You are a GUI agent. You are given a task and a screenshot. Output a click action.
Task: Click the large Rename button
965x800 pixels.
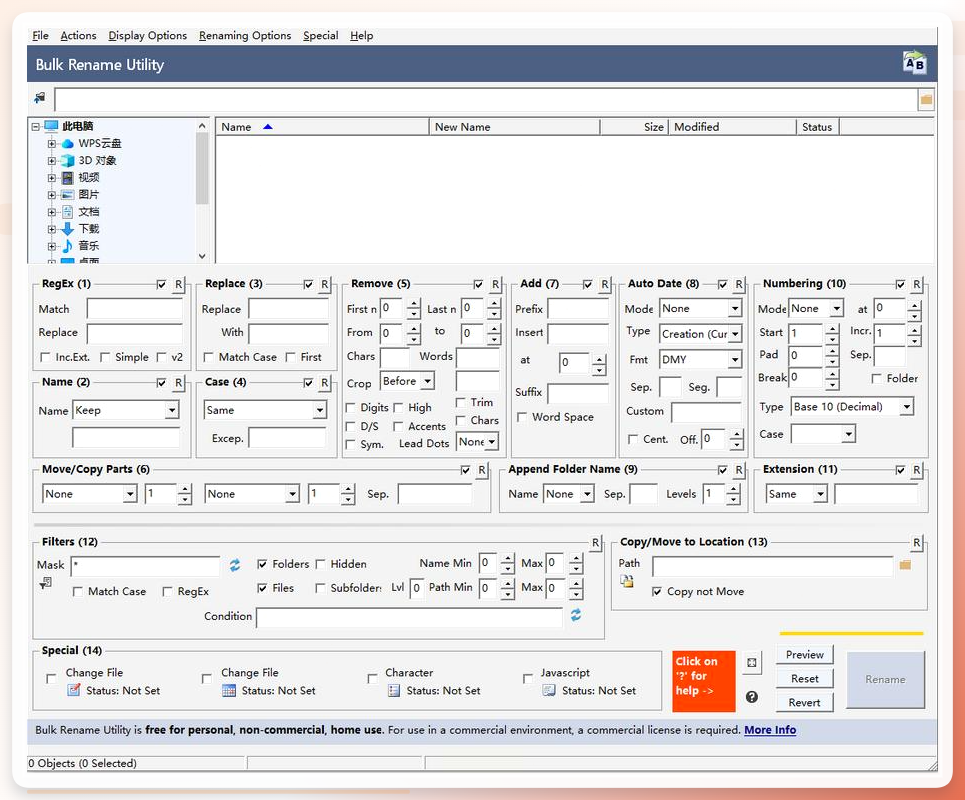pos(885,680)
